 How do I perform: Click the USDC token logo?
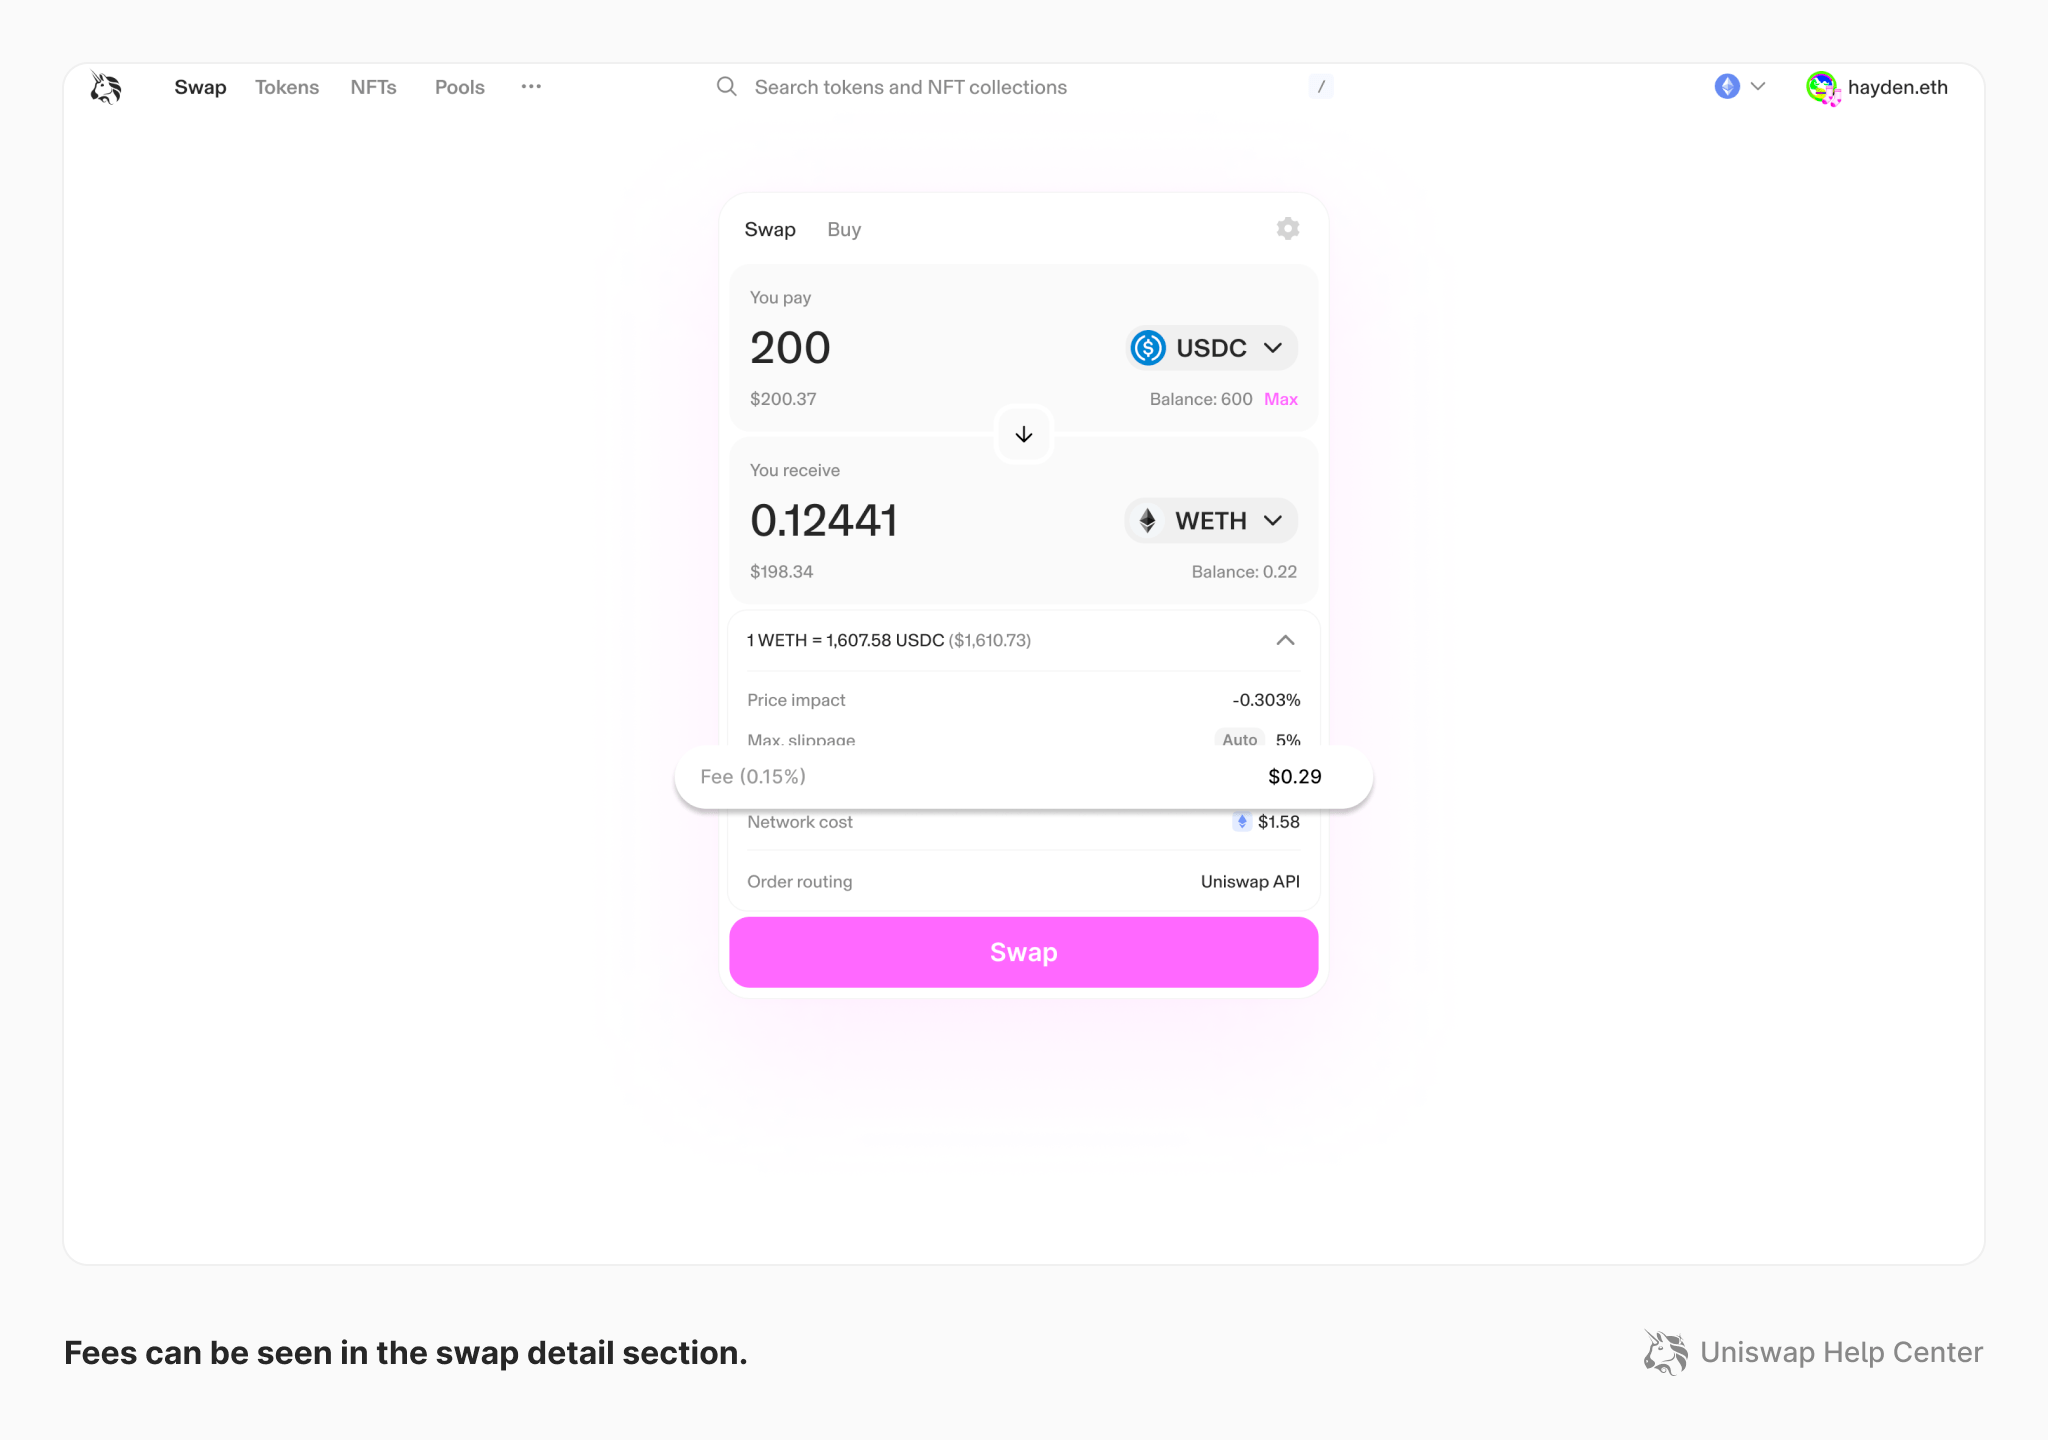[x=1147, y=348]
